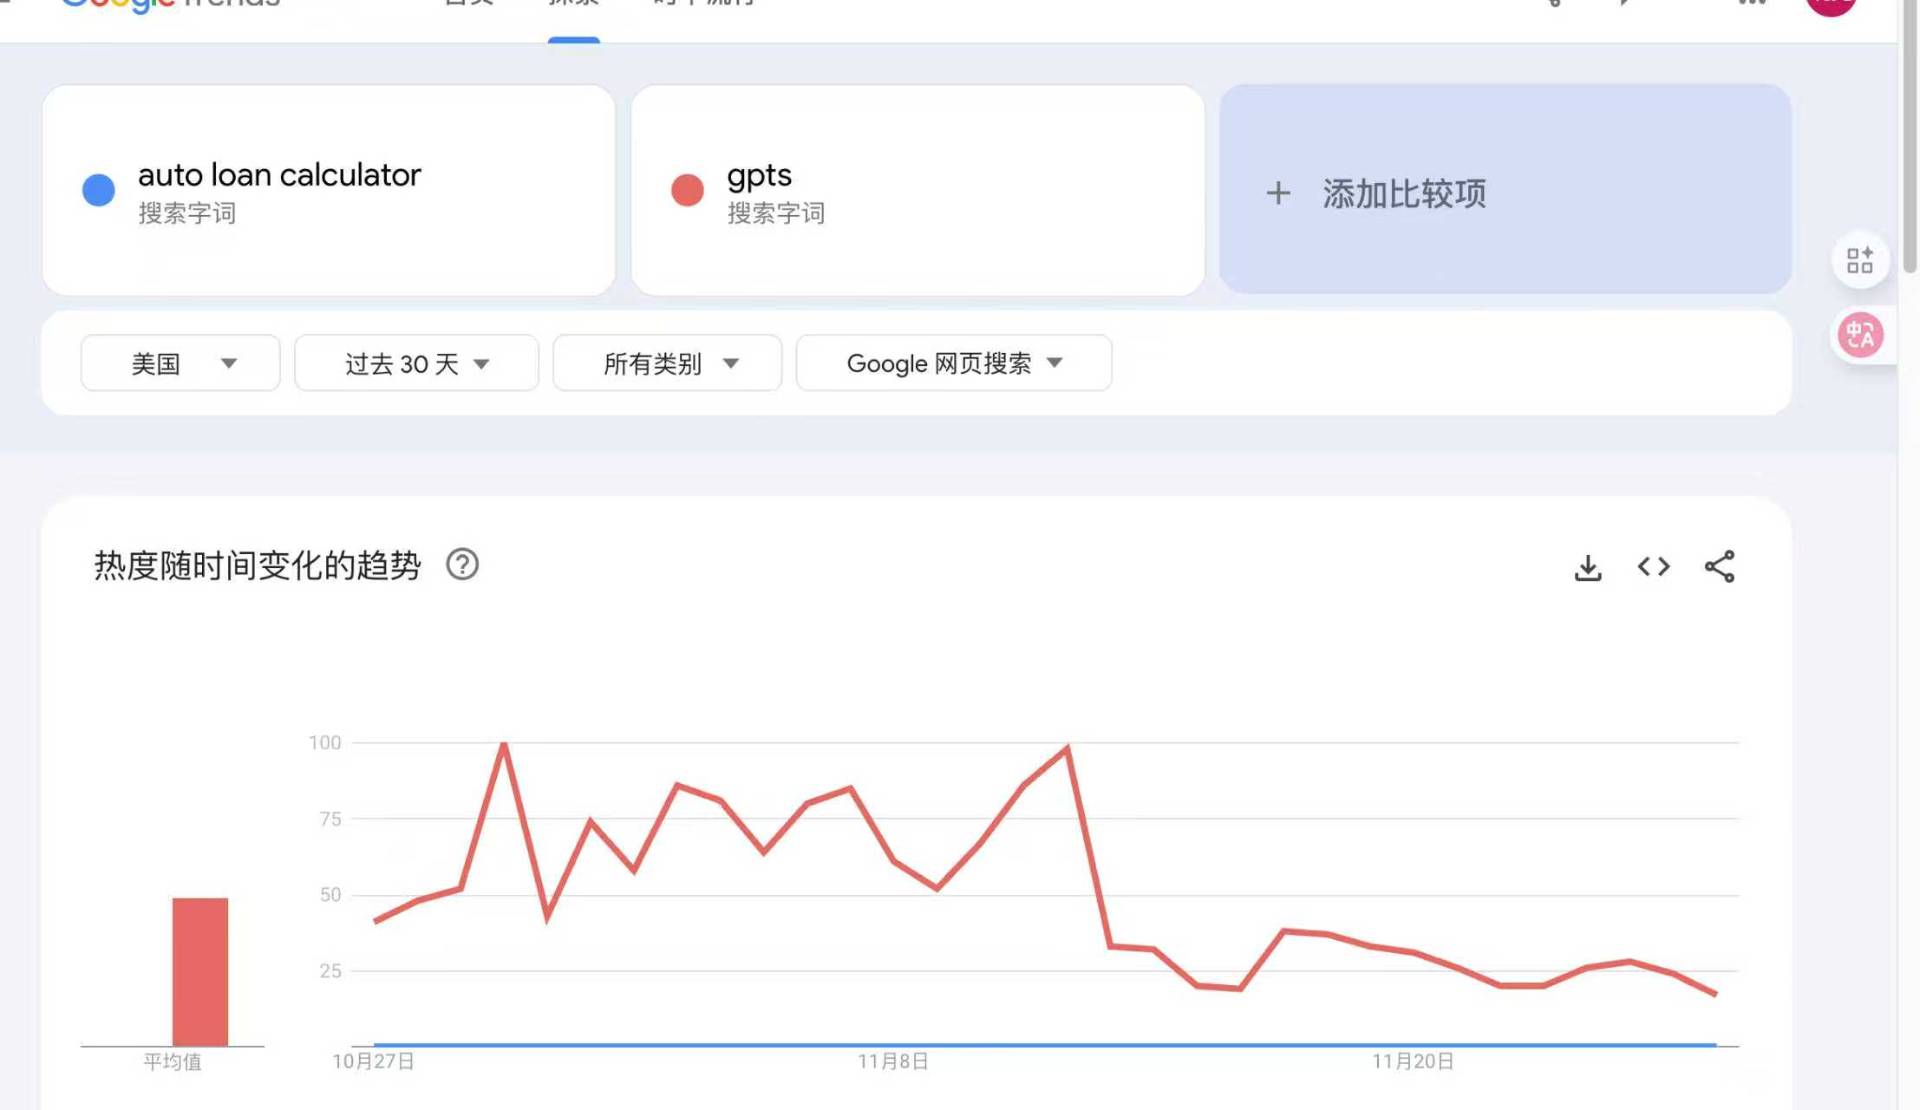Click the red dot for gpts
This screenshot has height=1110, width=1920.
tap(687, 190)
